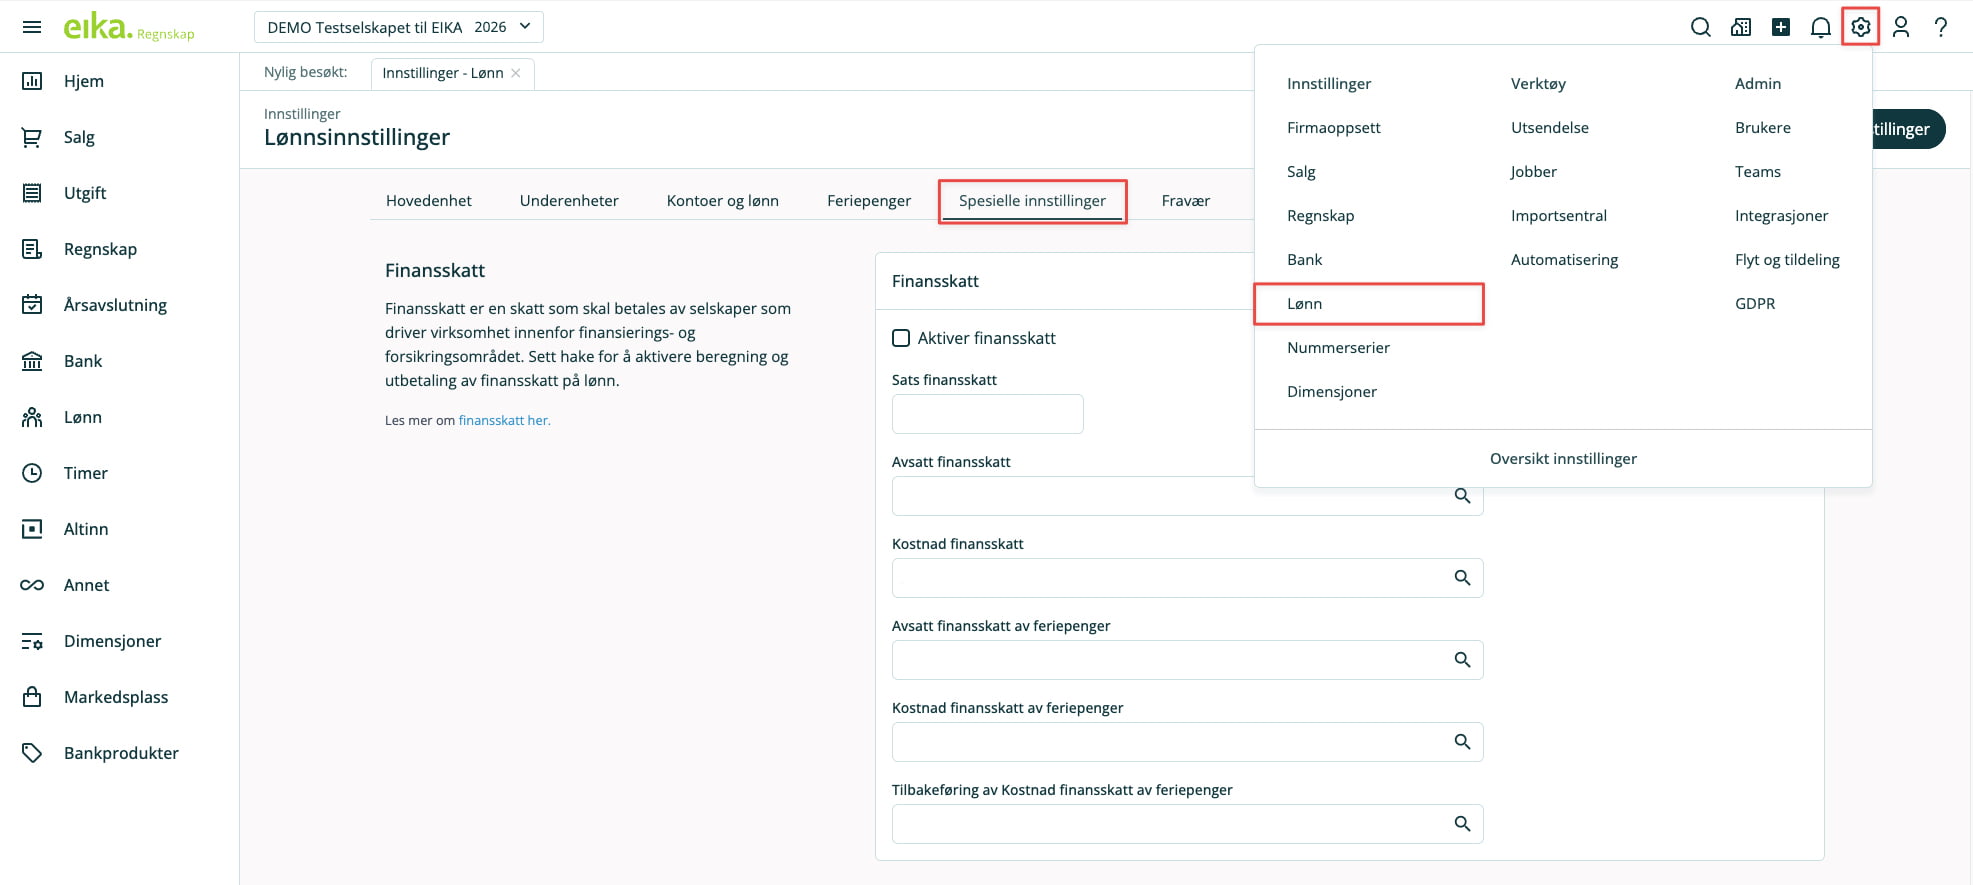Open the settings gear icon

1860,27
